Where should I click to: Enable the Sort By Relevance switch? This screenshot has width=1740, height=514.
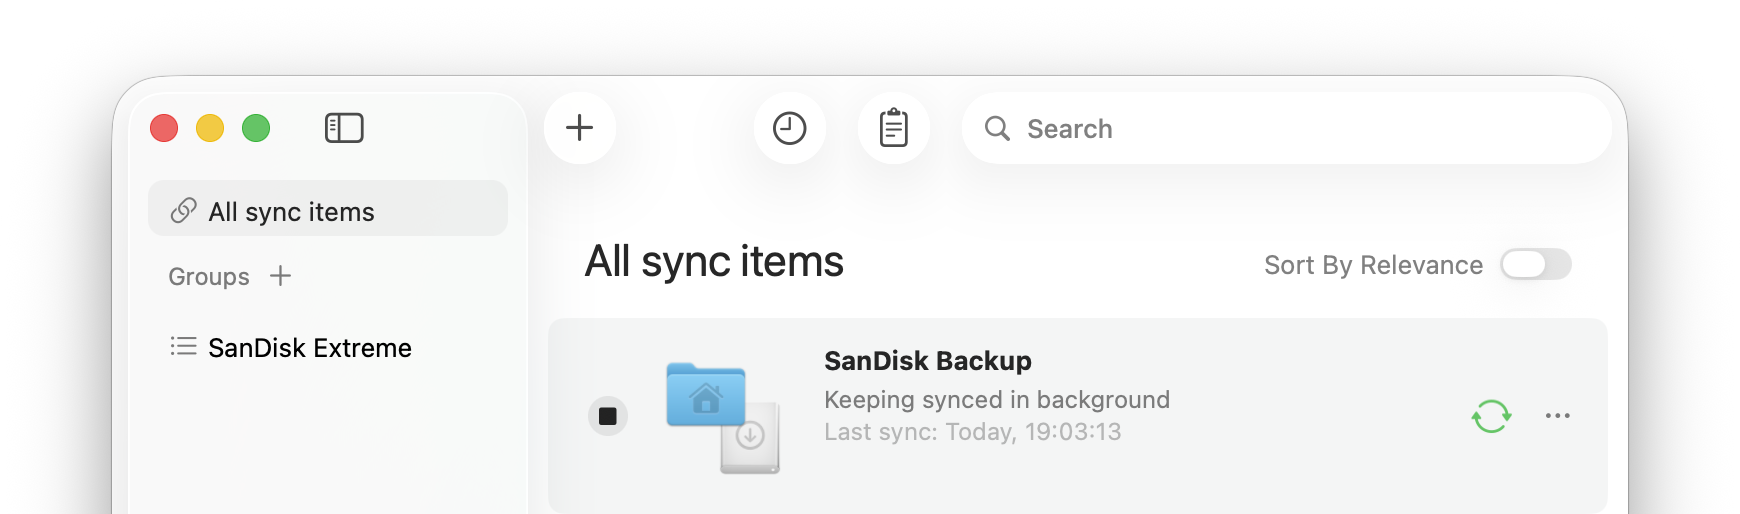click(x=1535, y=265)
